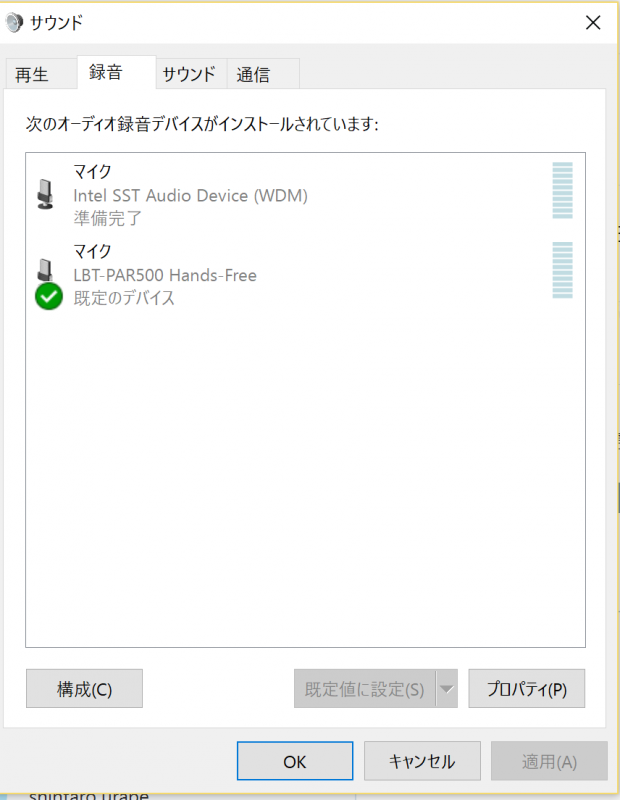Viewport: 620px width, 800px height.
Task: Open the サウンド tab
Action: [191, 74]
